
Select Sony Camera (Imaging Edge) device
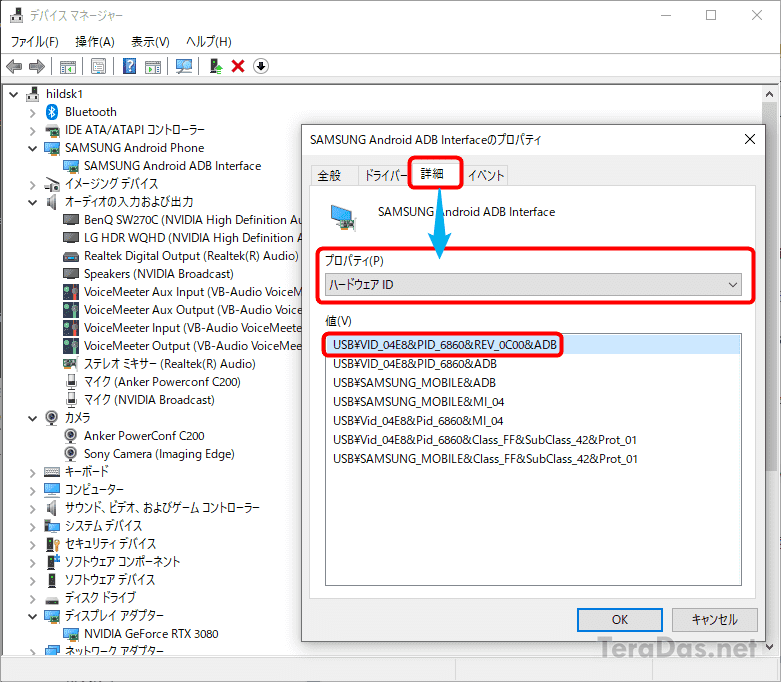tap(159, 454)
